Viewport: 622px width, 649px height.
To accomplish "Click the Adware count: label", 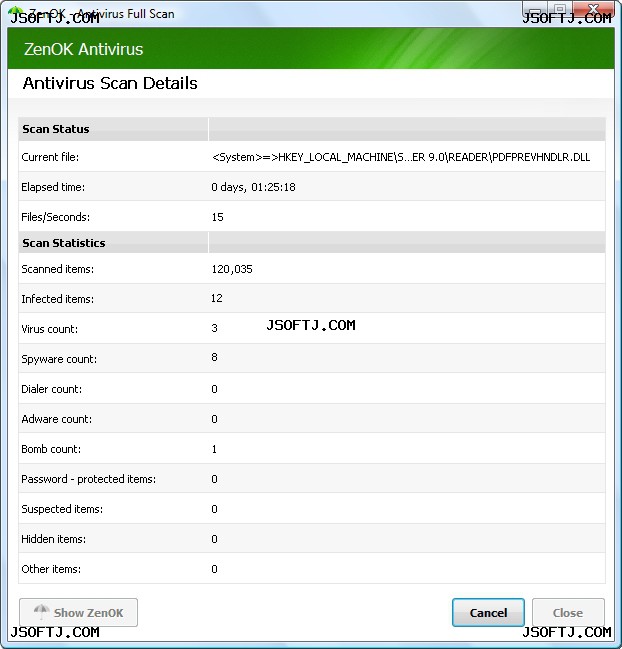I will [x=57, y=419].
